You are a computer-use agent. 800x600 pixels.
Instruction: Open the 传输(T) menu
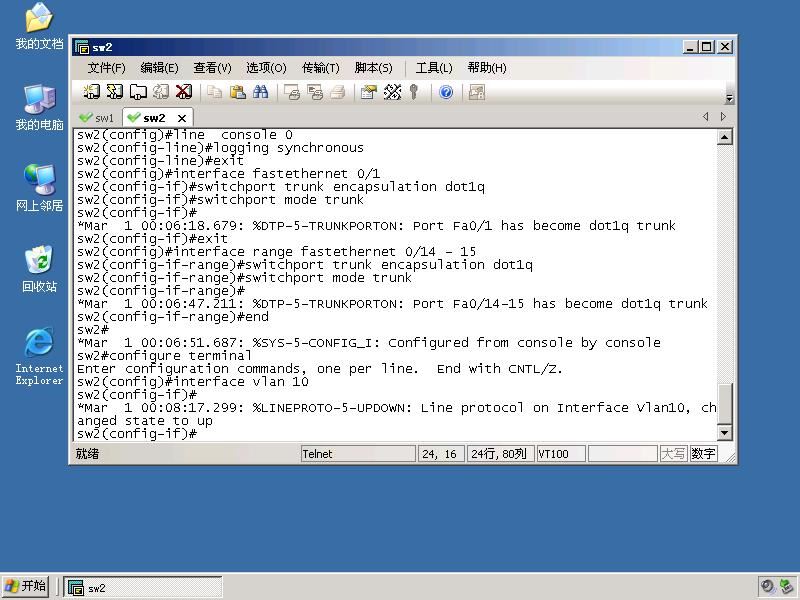320,68
